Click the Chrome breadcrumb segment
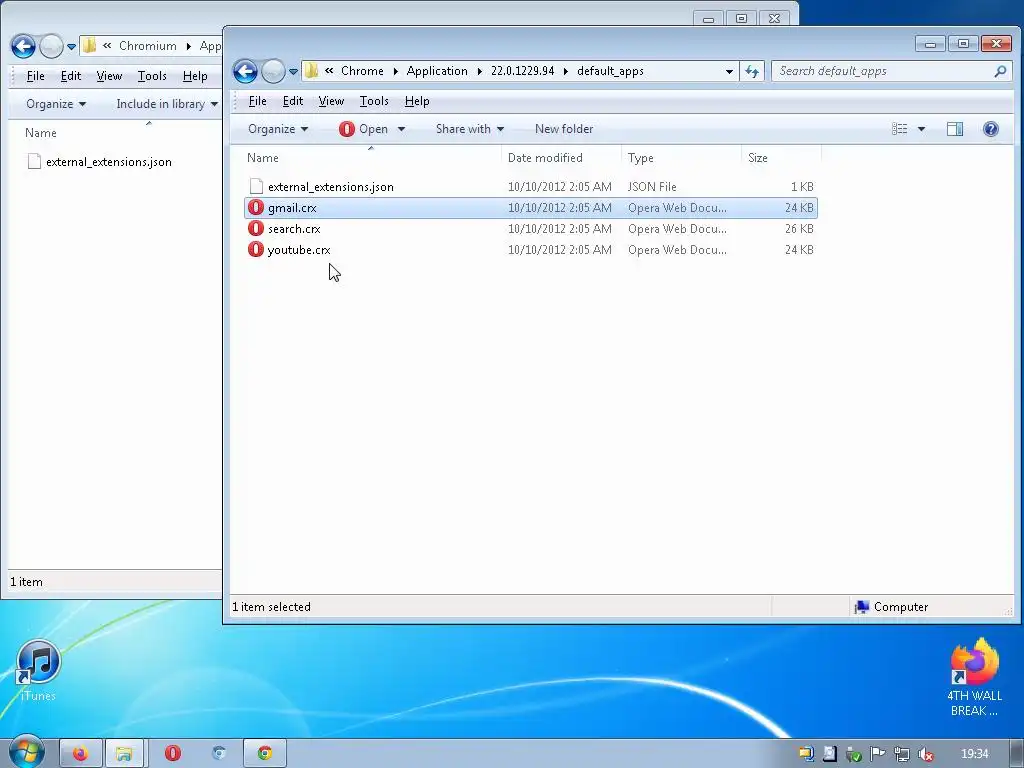 tap(362, 71)
